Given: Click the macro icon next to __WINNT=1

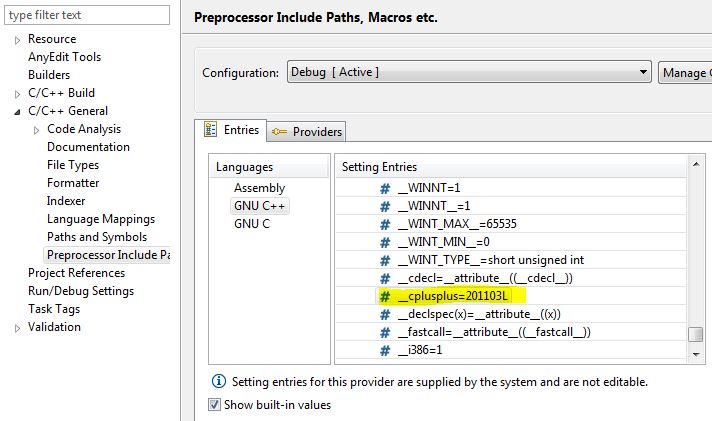Looking at the screenshot, I should pyautogui.click(x=384, y=188).
